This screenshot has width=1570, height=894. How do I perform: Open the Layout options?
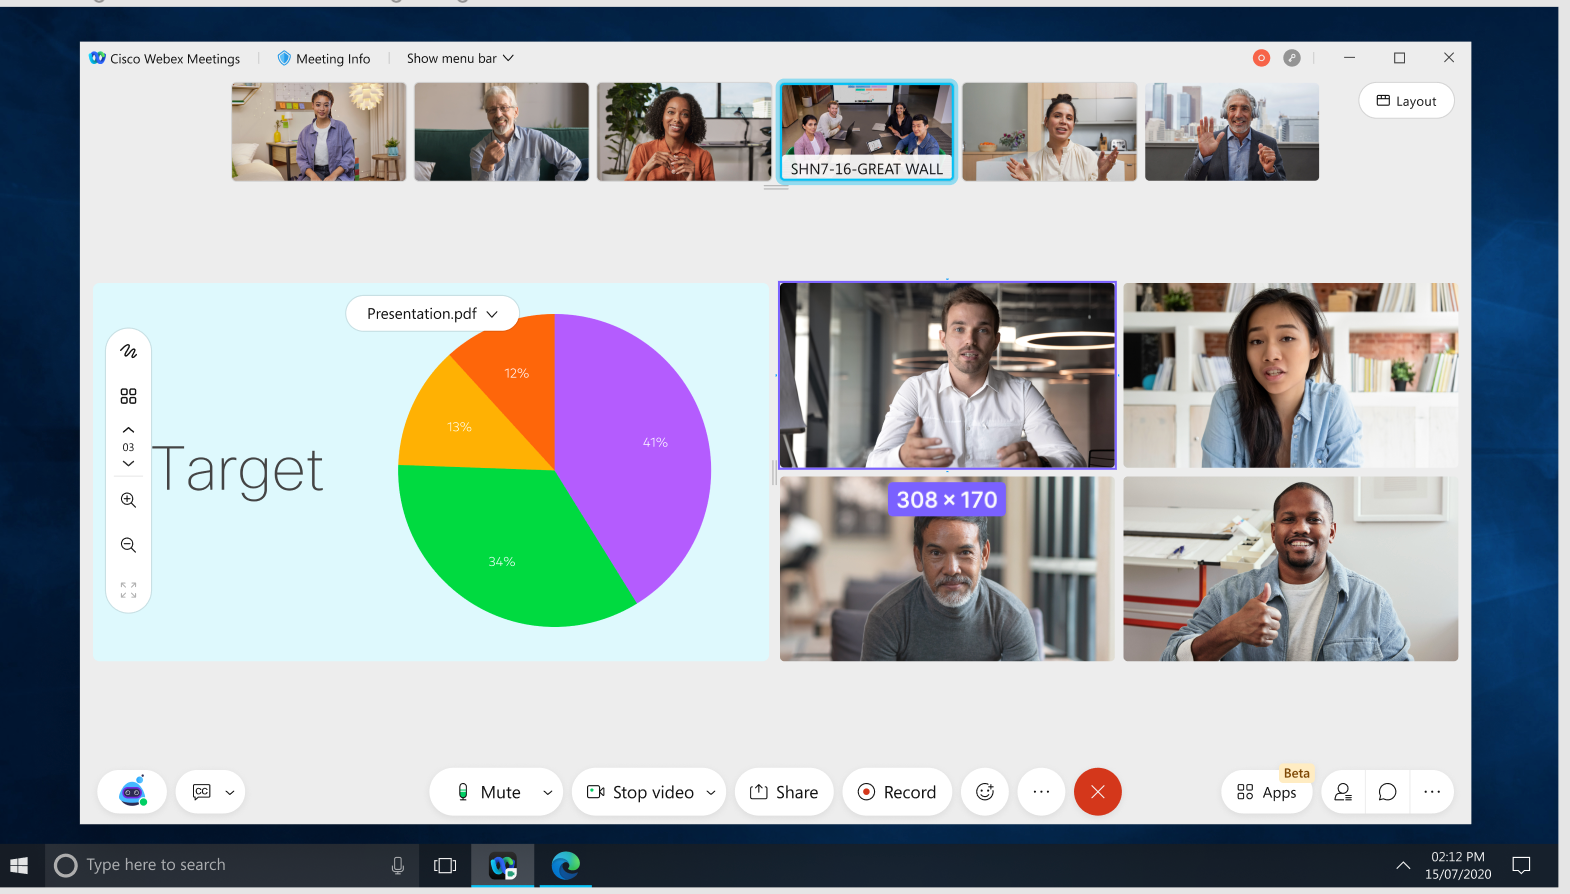(x=1406, y=101)
